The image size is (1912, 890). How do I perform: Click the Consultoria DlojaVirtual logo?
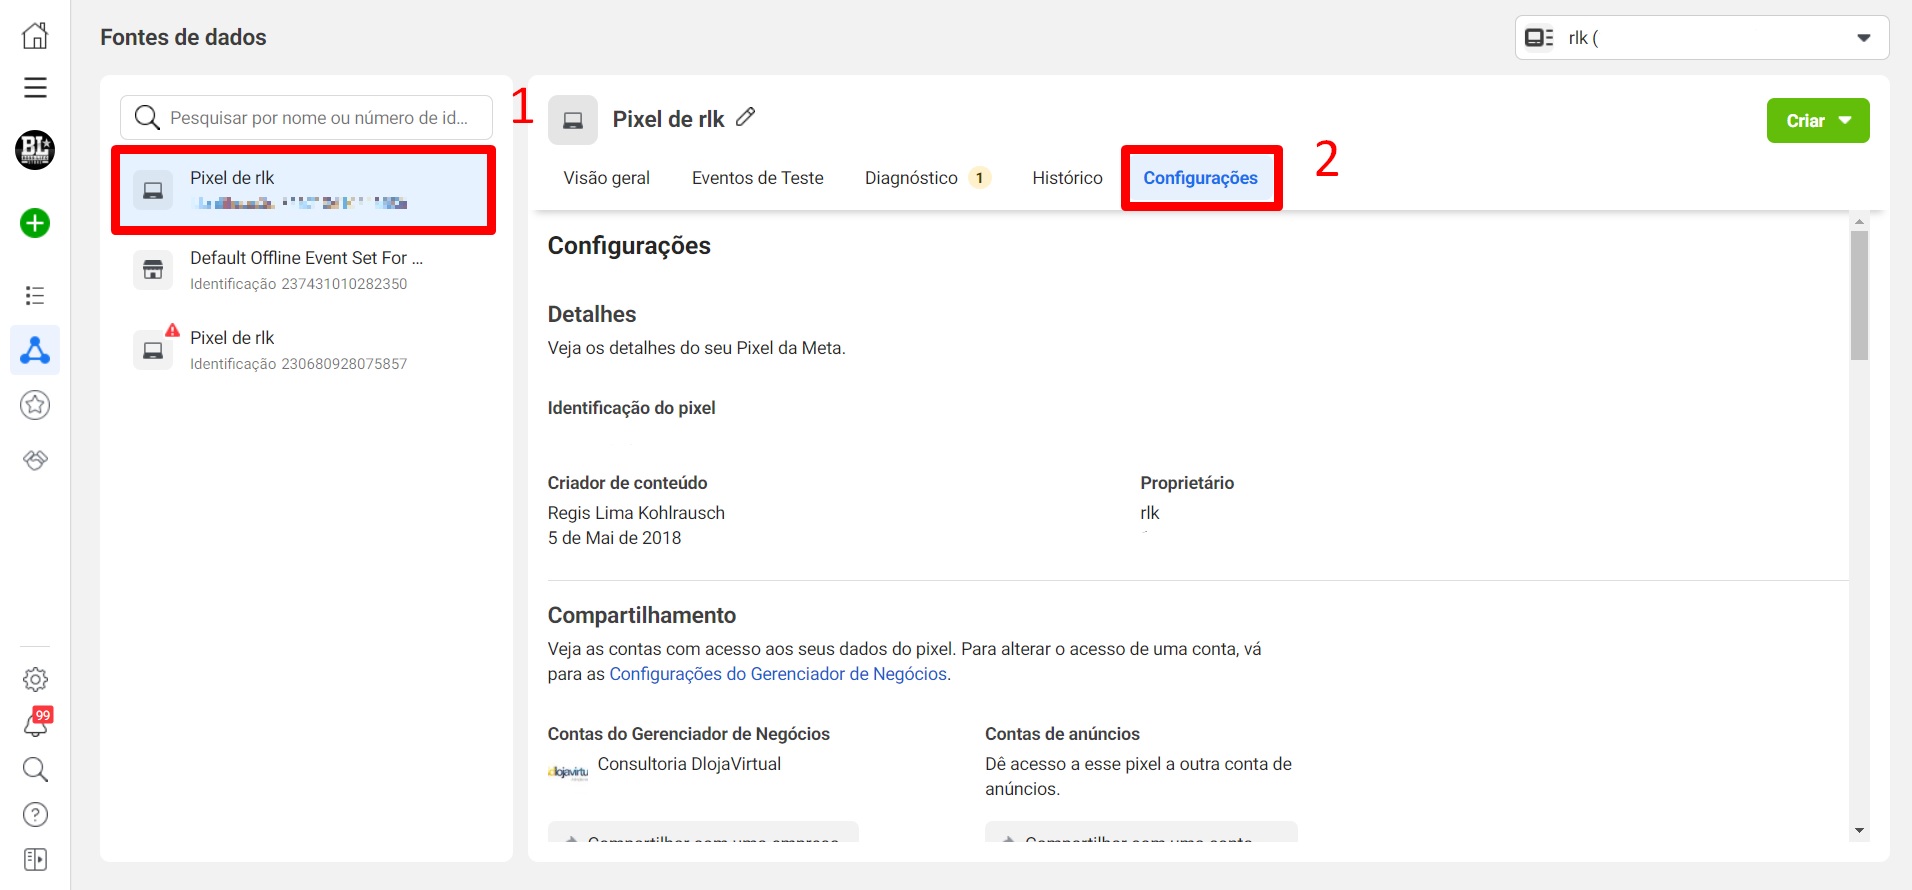[568, 771]
